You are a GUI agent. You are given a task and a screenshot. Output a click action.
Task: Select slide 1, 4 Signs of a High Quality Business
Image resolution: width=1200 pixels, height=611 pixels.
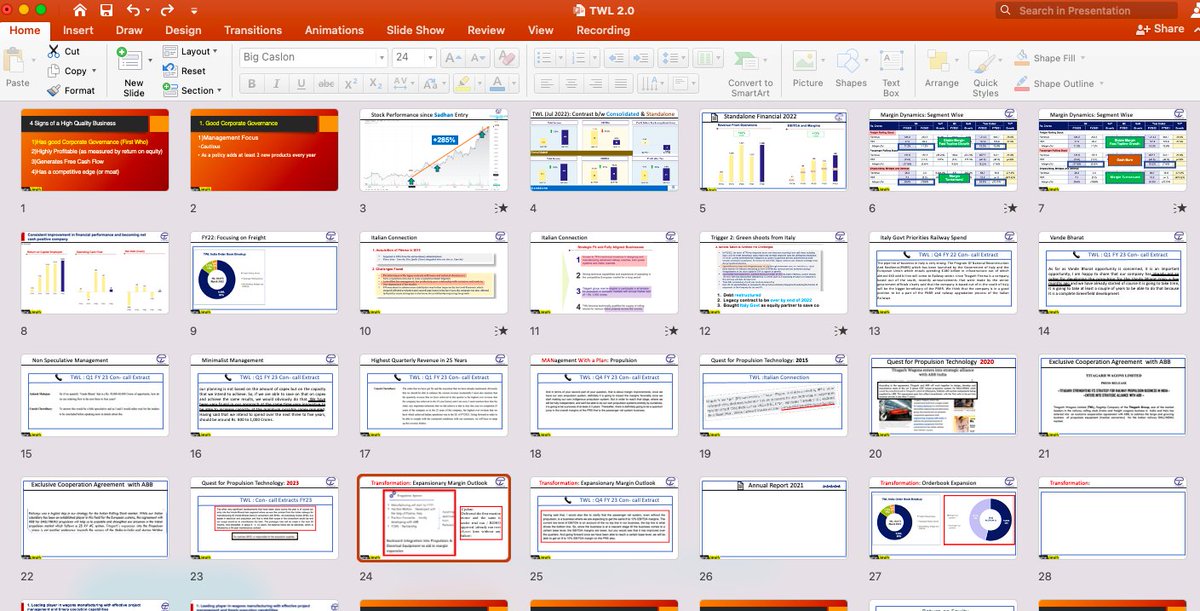click(95, 150)
